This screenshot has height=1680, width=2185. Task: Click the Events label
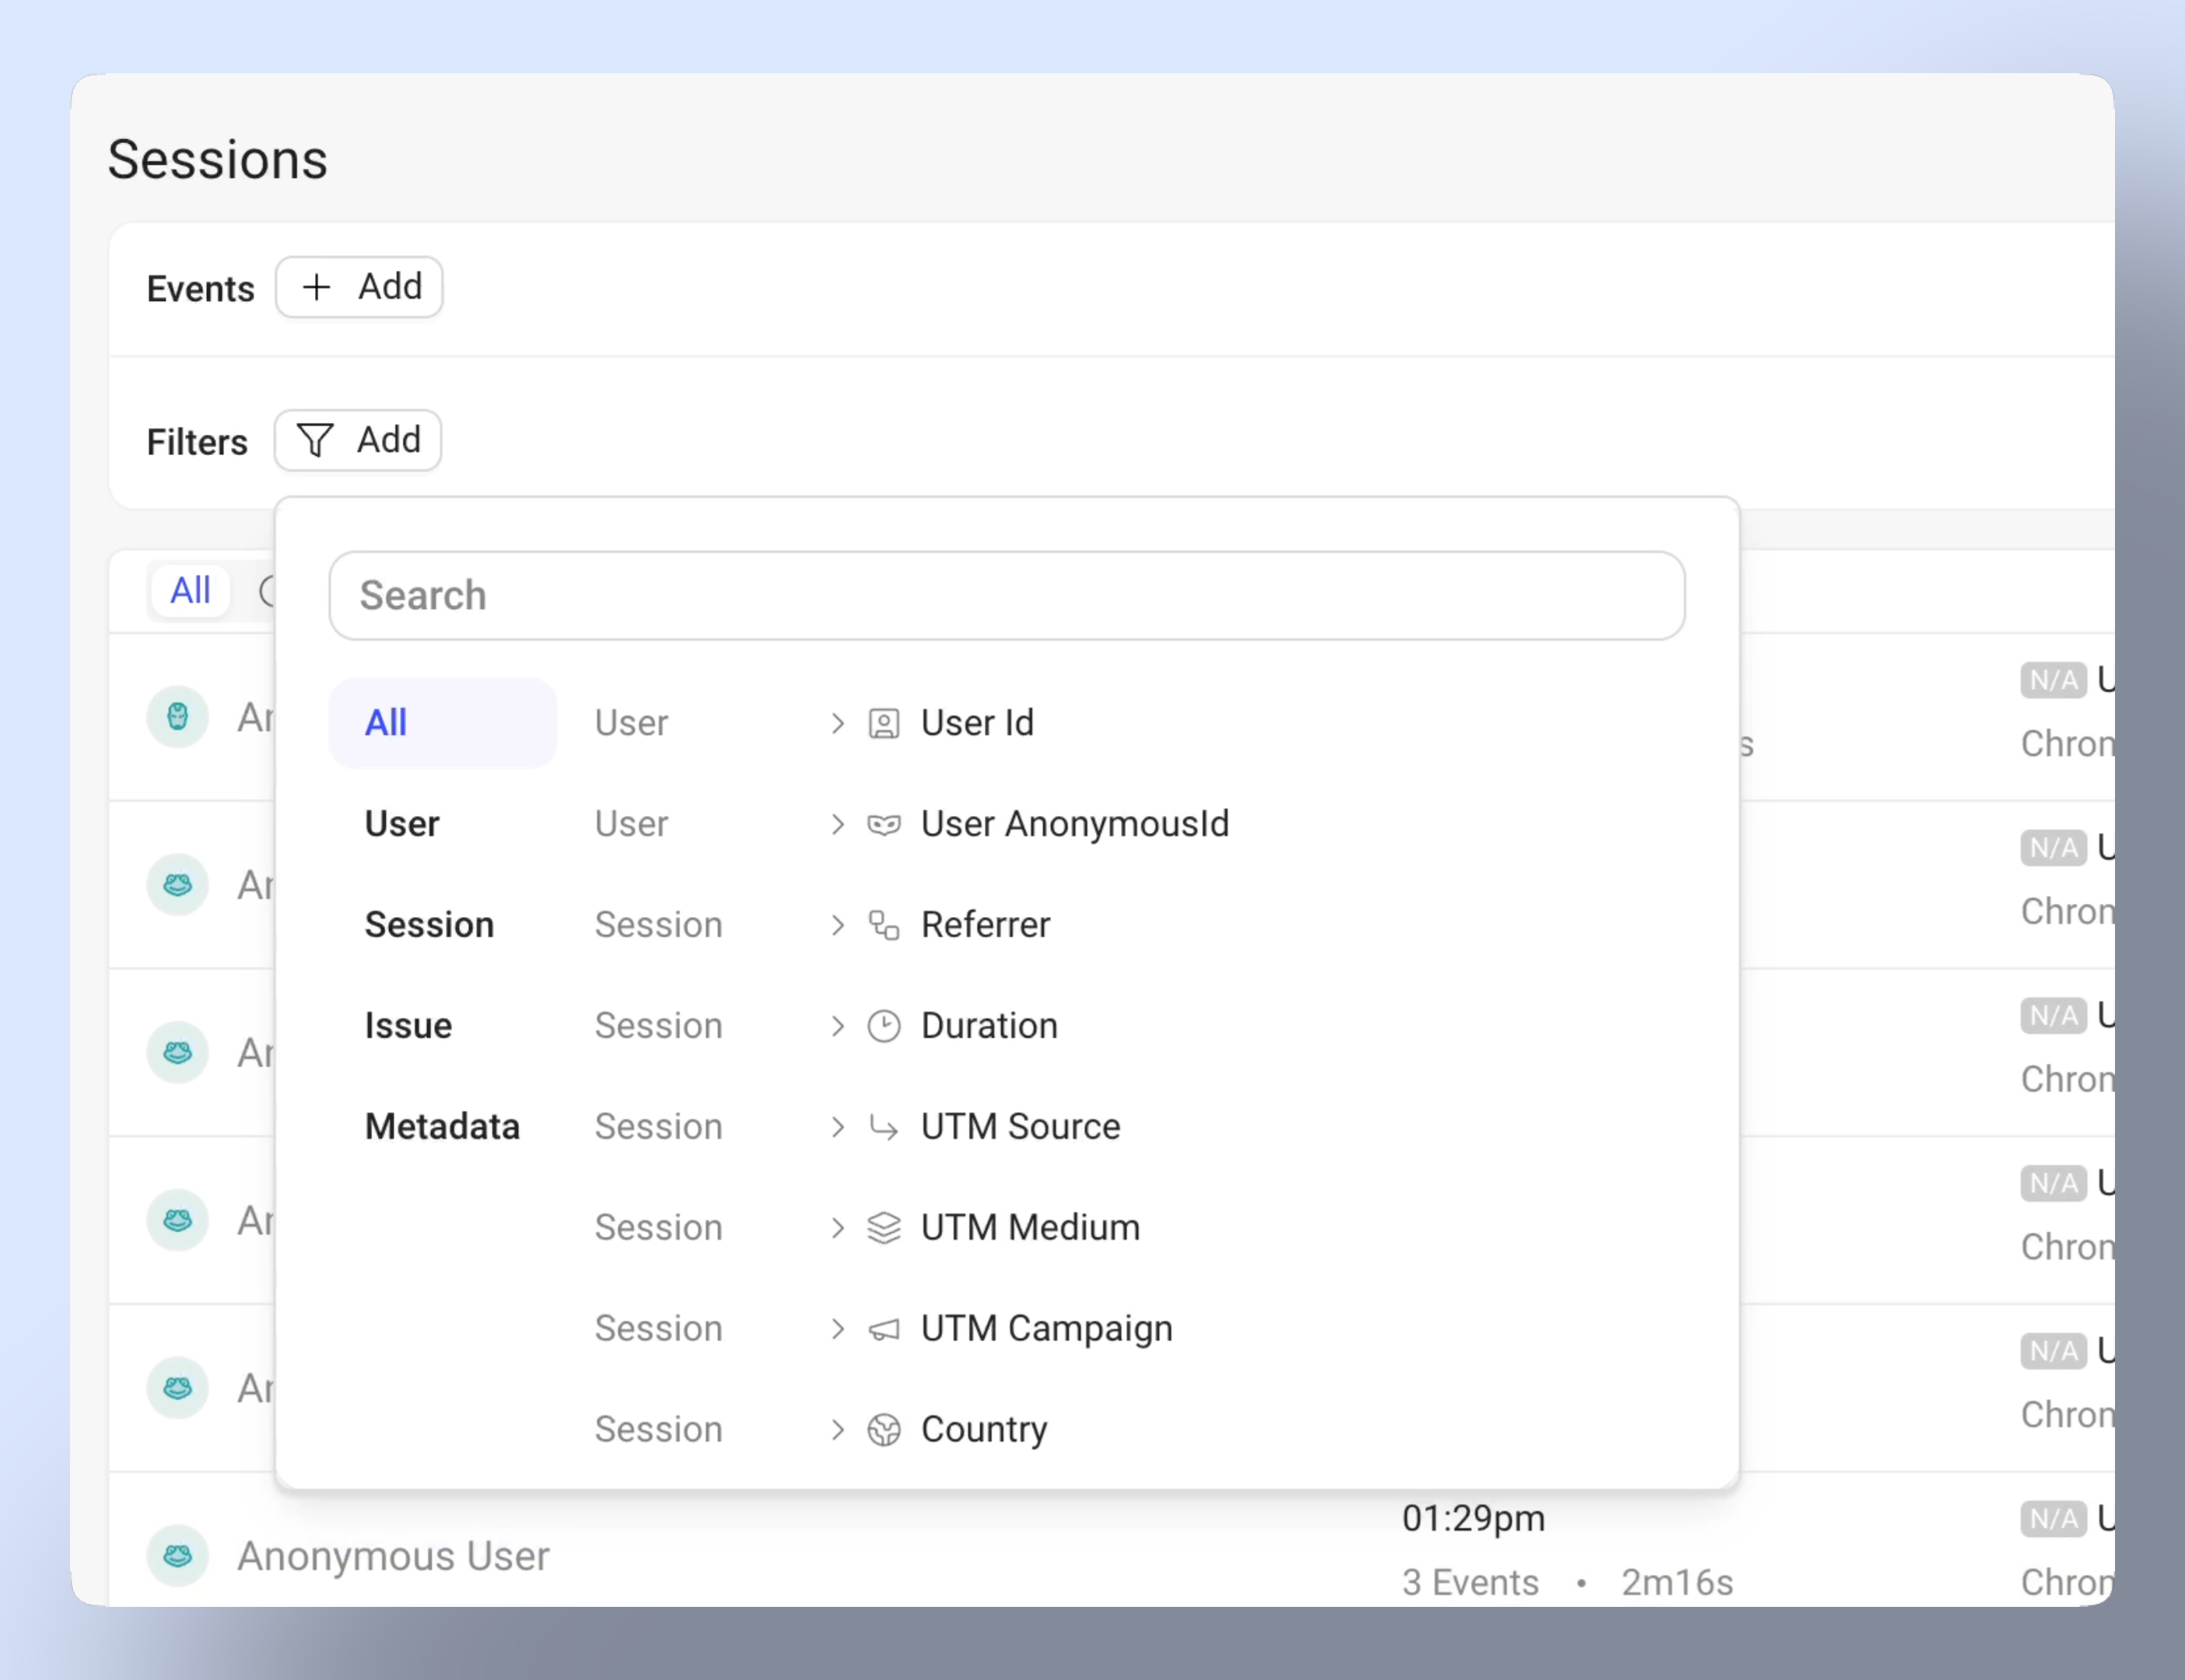(201, 289)
